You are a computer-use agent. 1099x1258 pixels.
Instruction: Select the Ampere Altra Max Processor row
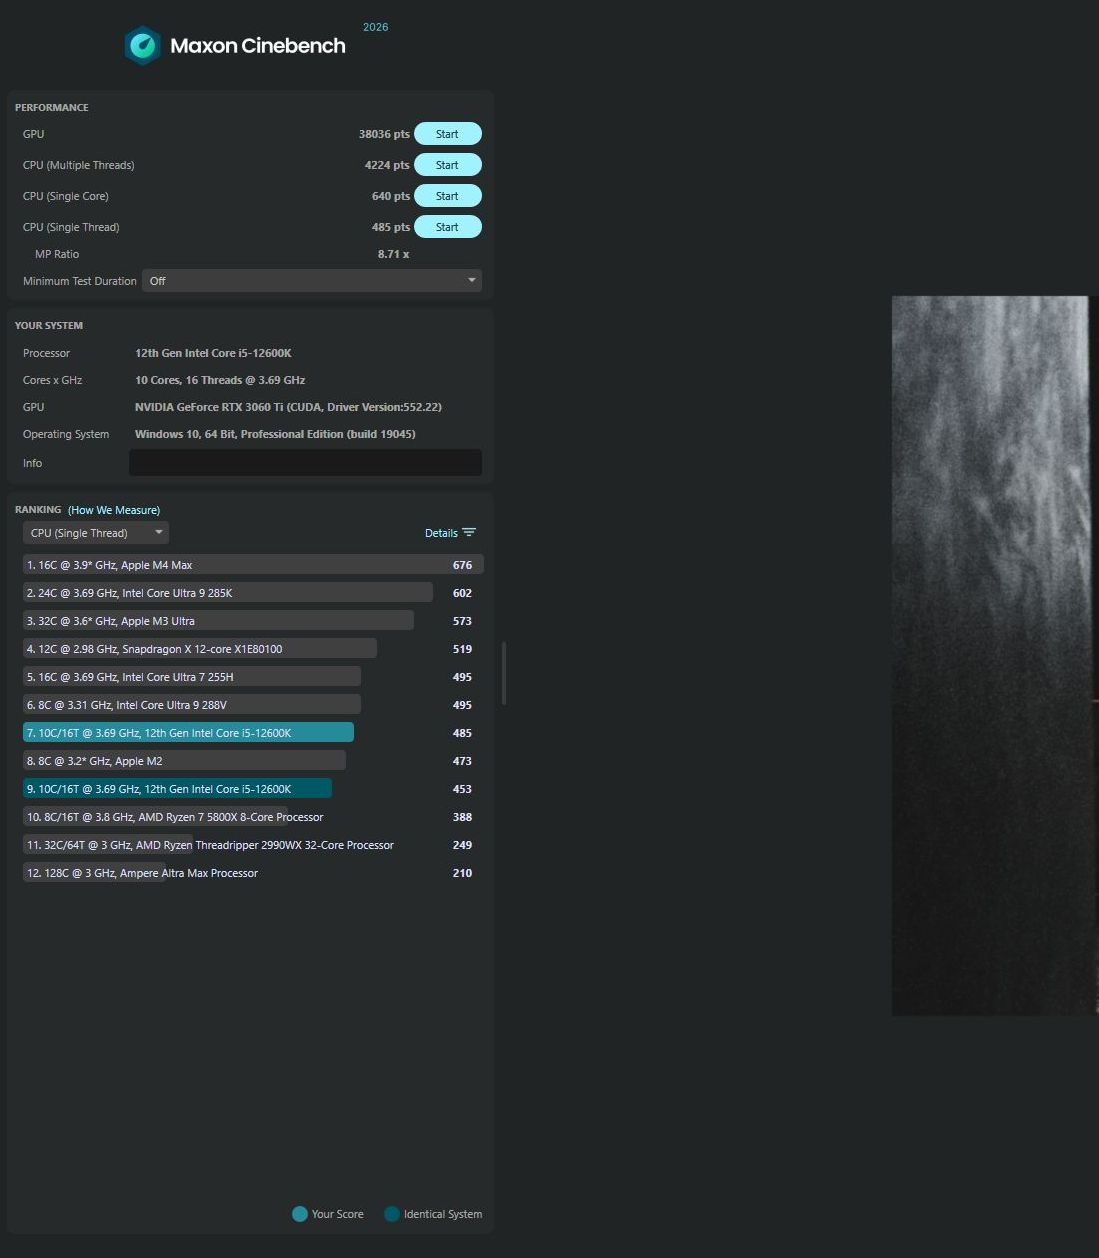[253, 873]
